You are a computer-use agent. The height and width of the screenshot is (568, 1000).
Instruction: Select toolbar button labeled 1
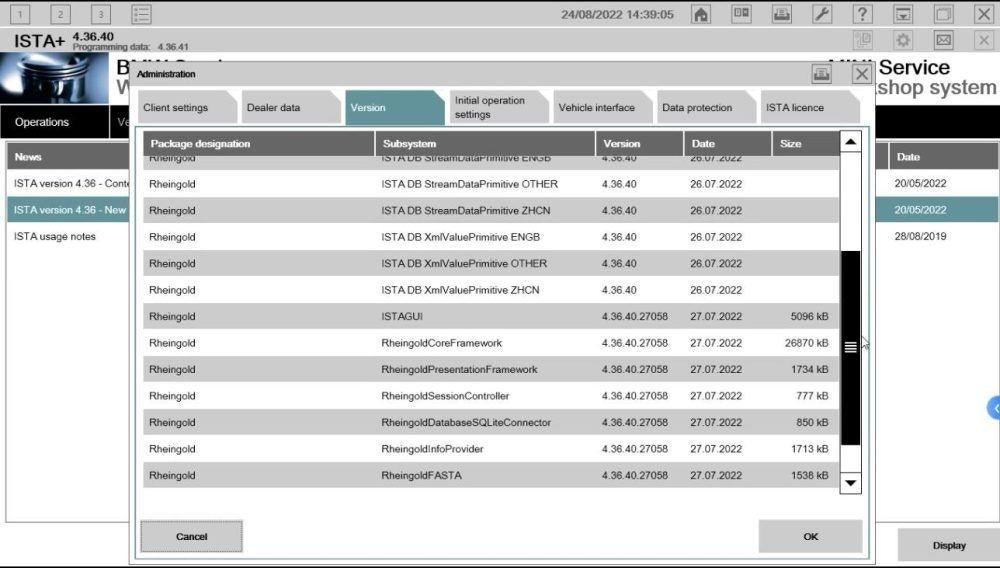pos(20,14)
